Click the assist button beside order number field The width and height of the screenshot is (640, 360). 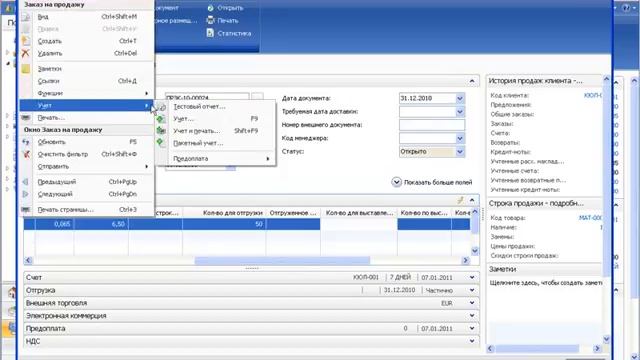point(257,97)
